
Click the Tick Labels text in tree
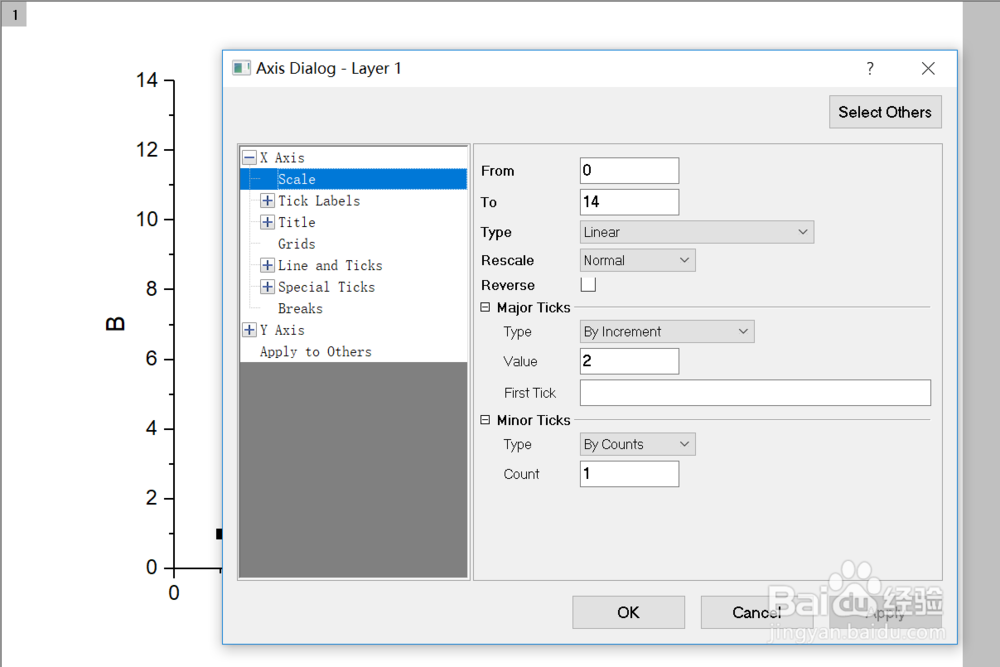coord(319,201)
